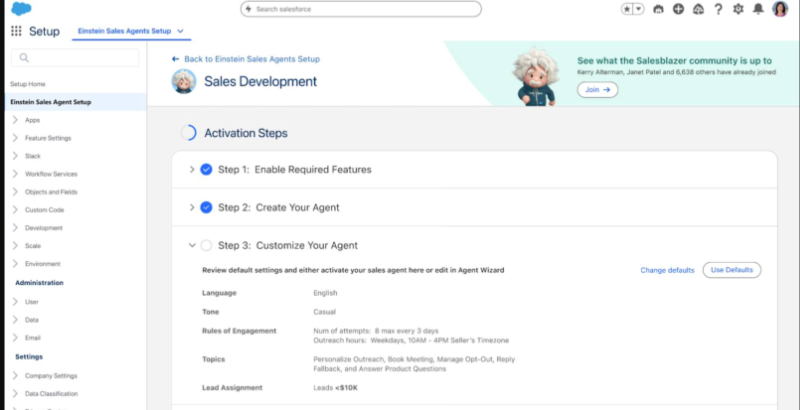
Task: Expand the Company Settings tree node
Action: [x=15, y=376]
